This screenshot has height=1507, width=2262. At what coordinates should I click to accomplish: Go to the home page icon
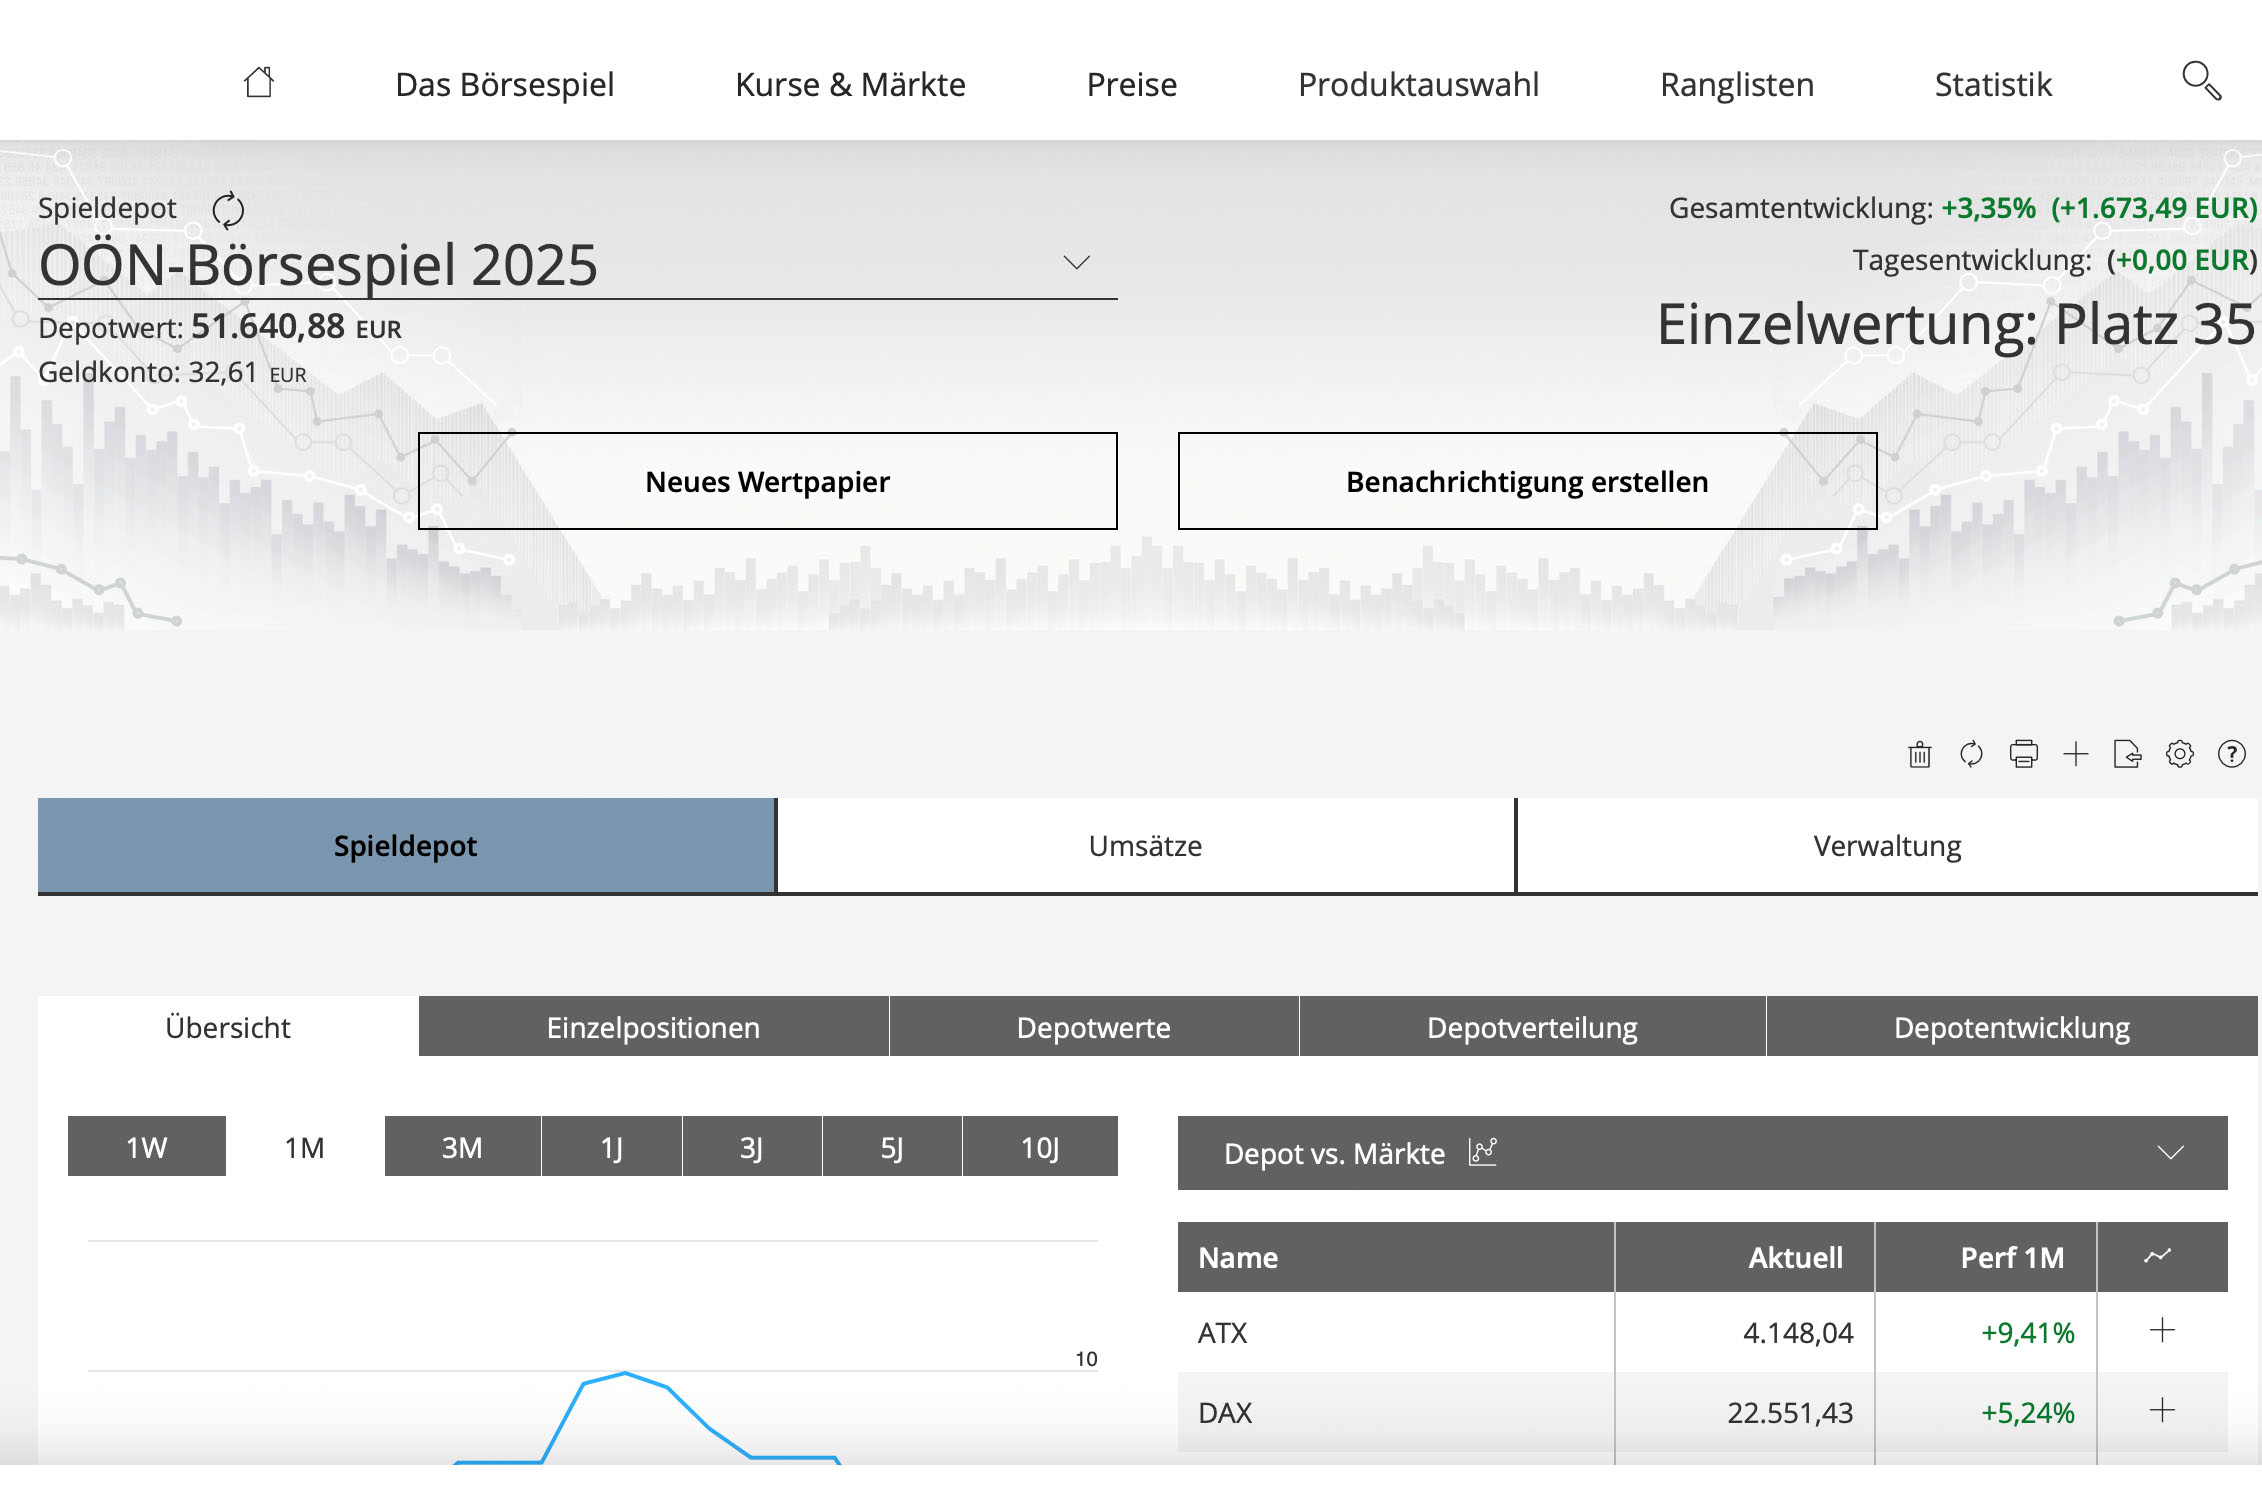click(x=259, y=82)
